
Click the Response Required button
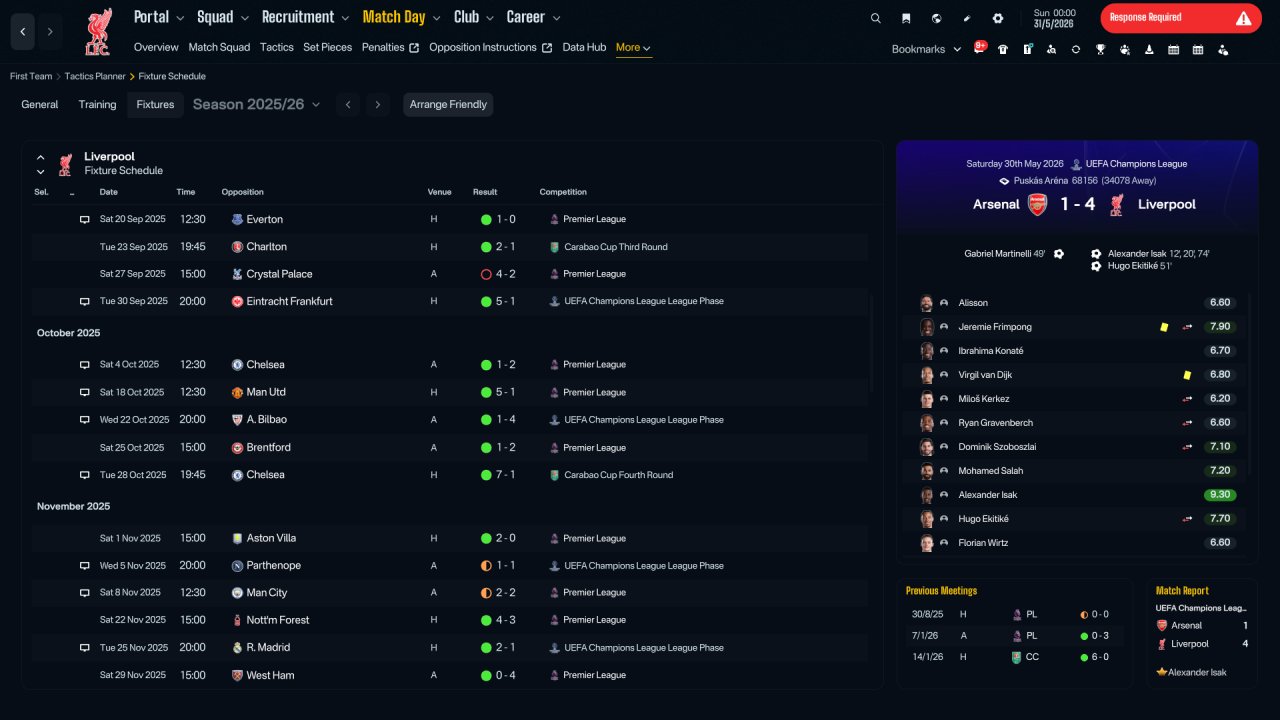1181,18
